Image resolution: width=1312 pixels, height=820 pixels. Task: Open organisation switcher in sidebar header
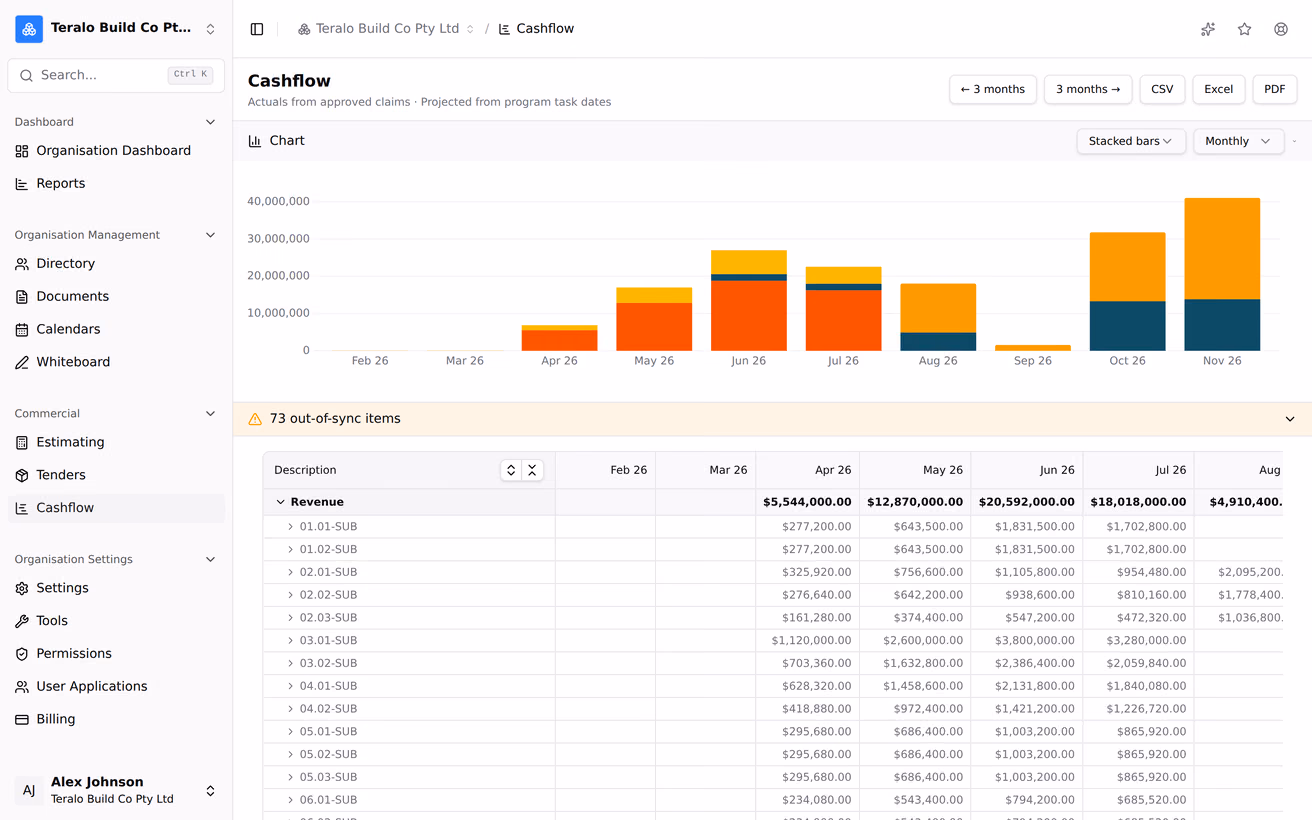tap(116, 29)
